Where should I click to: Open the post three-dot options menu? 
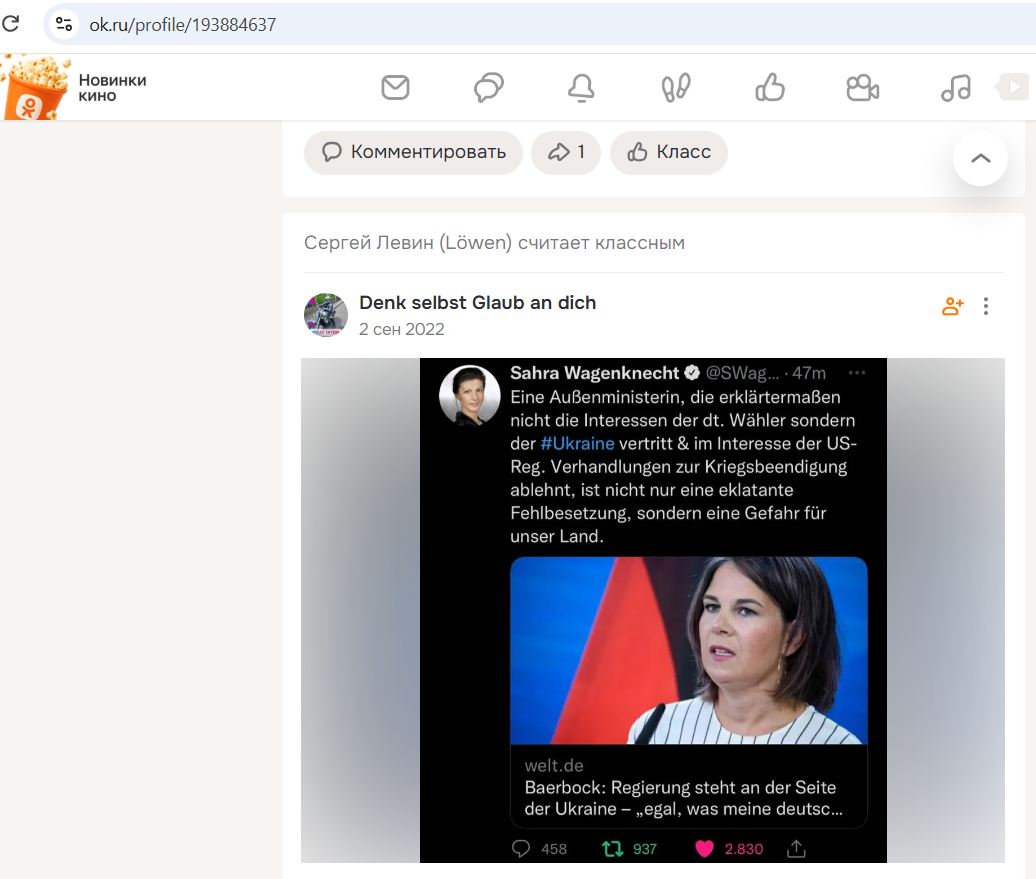pos(986,306)
